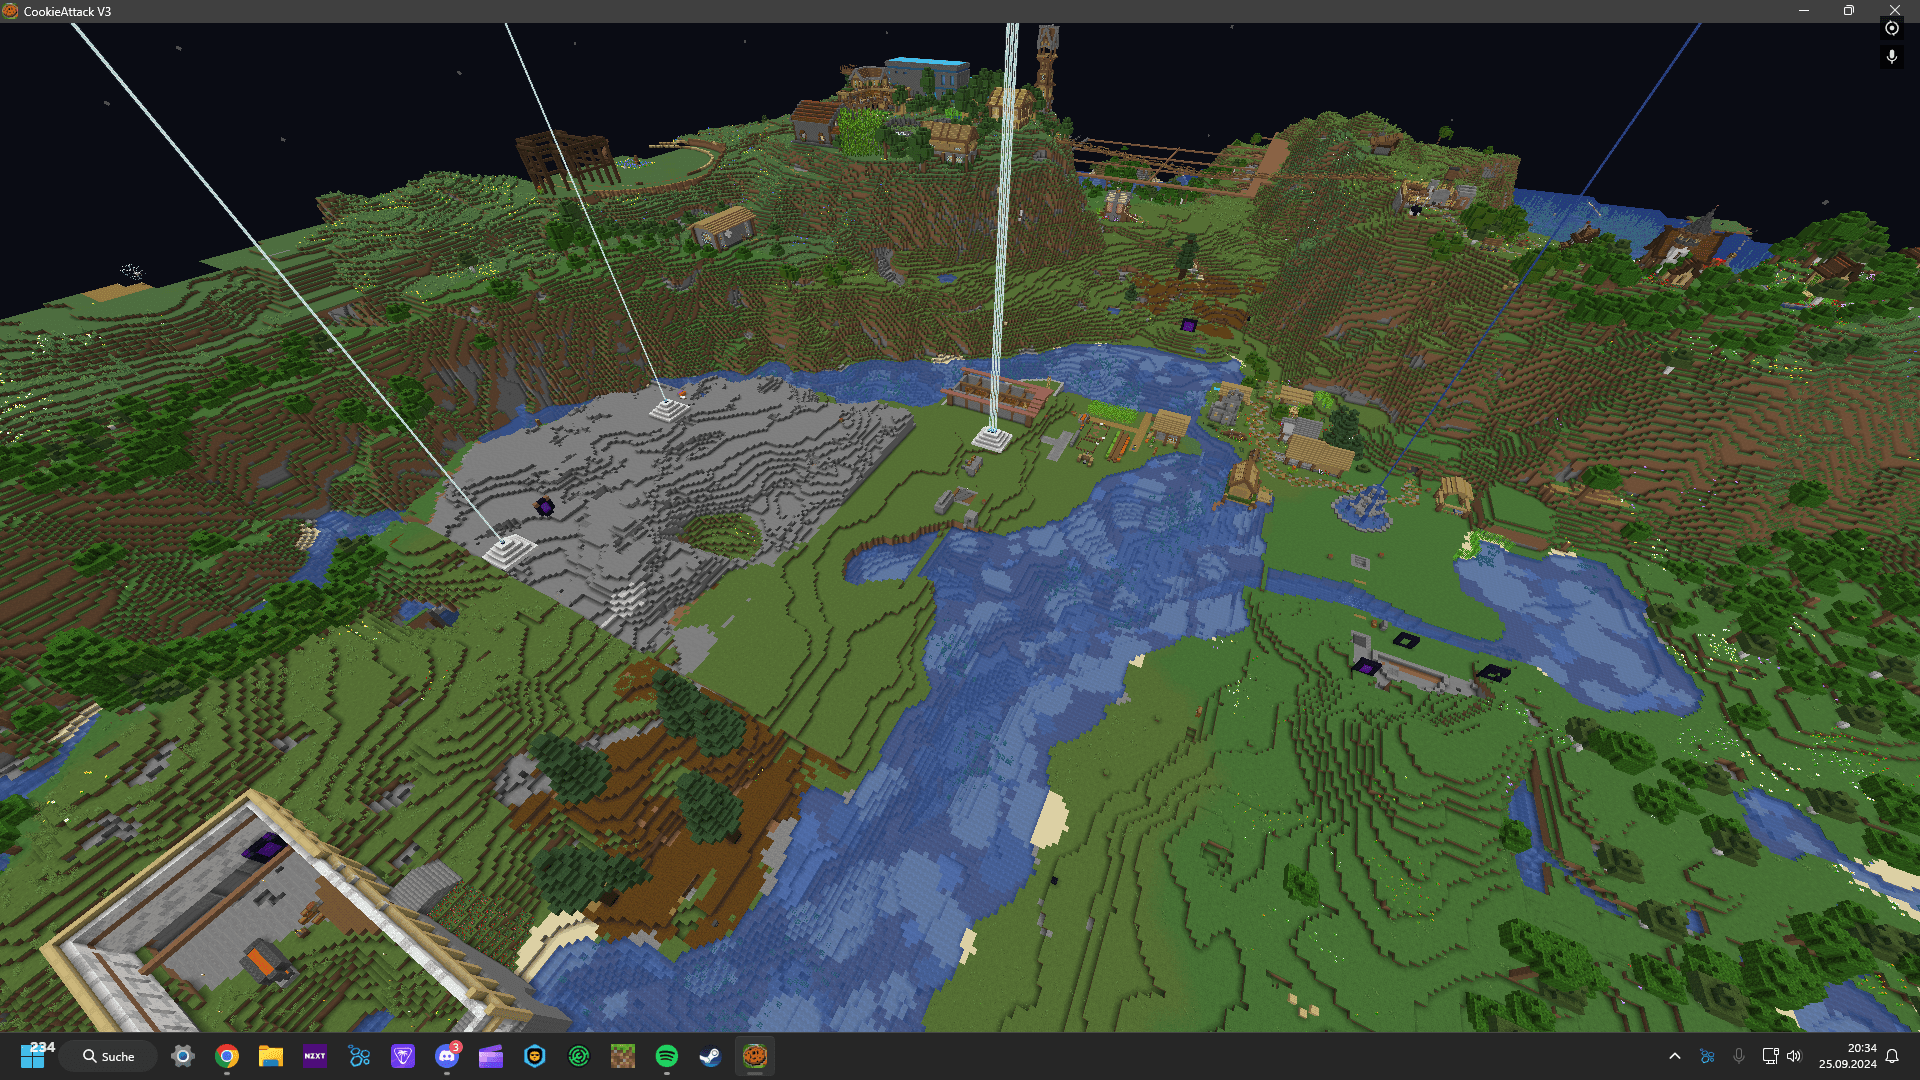Open the Windows Start menu

click(x=32, y=1056)
